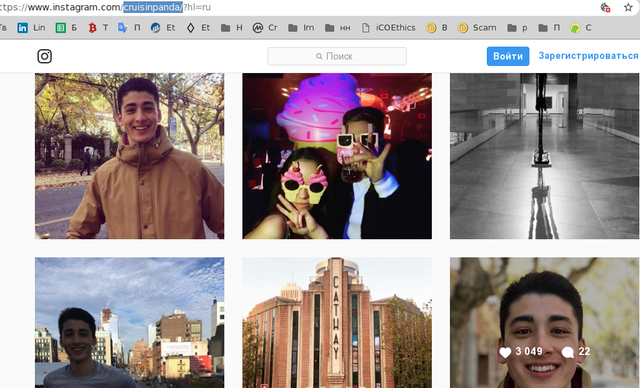Click the translate icon in address bar

pyautogui.click(x=605, y=7)
